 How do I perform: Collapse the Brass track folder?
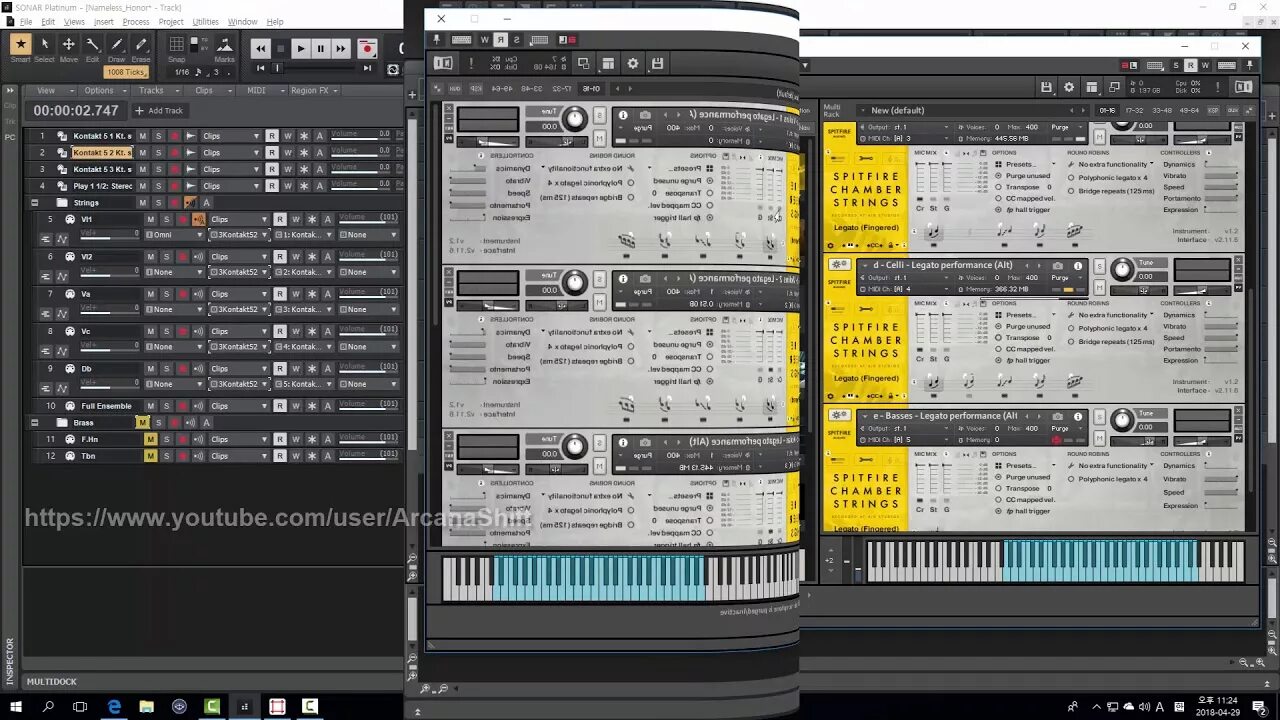pyautogui.click(x=35, y=423)
